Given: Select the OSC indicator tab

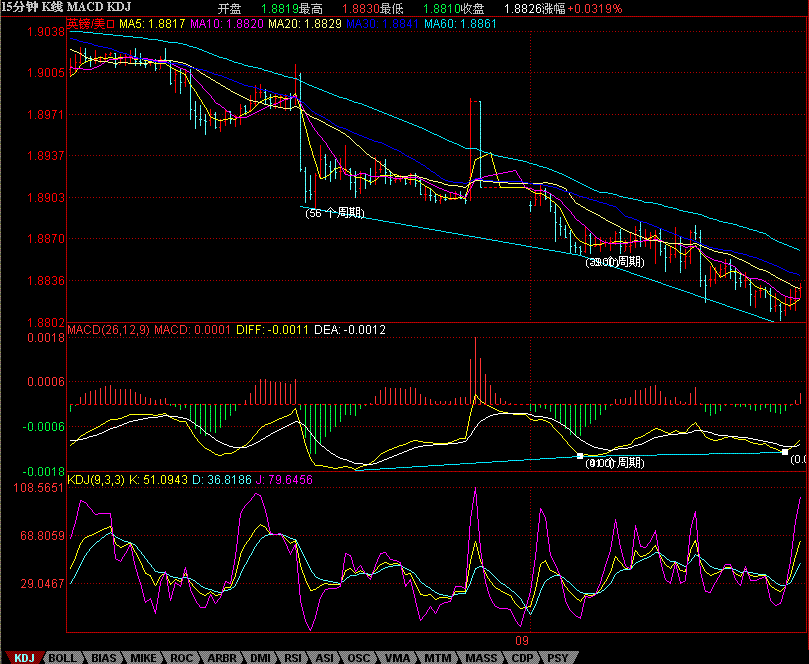Looking at the screenshot, I should [360, 657].
